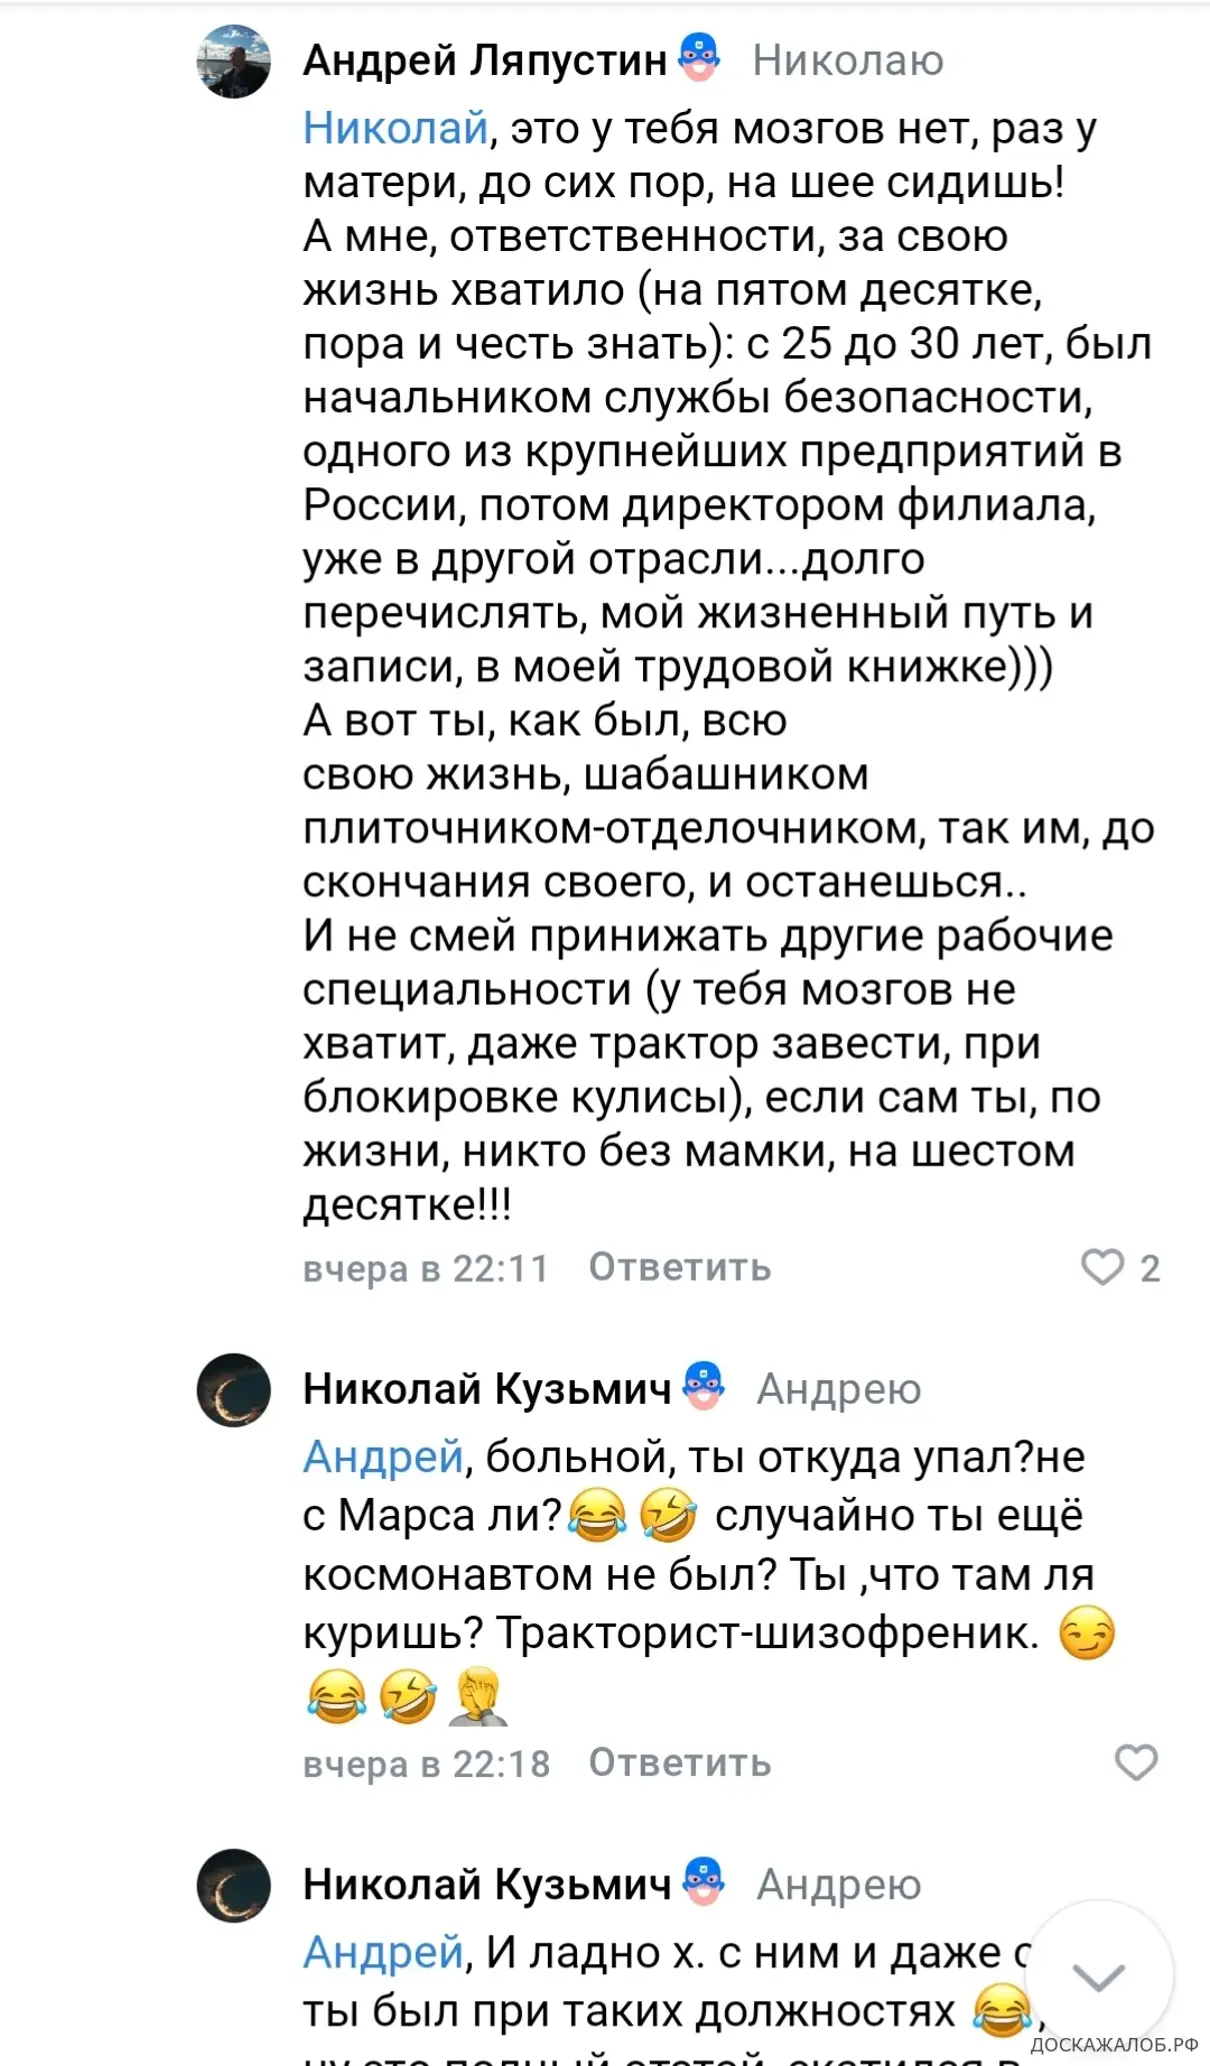Click 'Андрею' label on the 22:18 comment
The image size is (1210, 2066).
point(839,1390)
